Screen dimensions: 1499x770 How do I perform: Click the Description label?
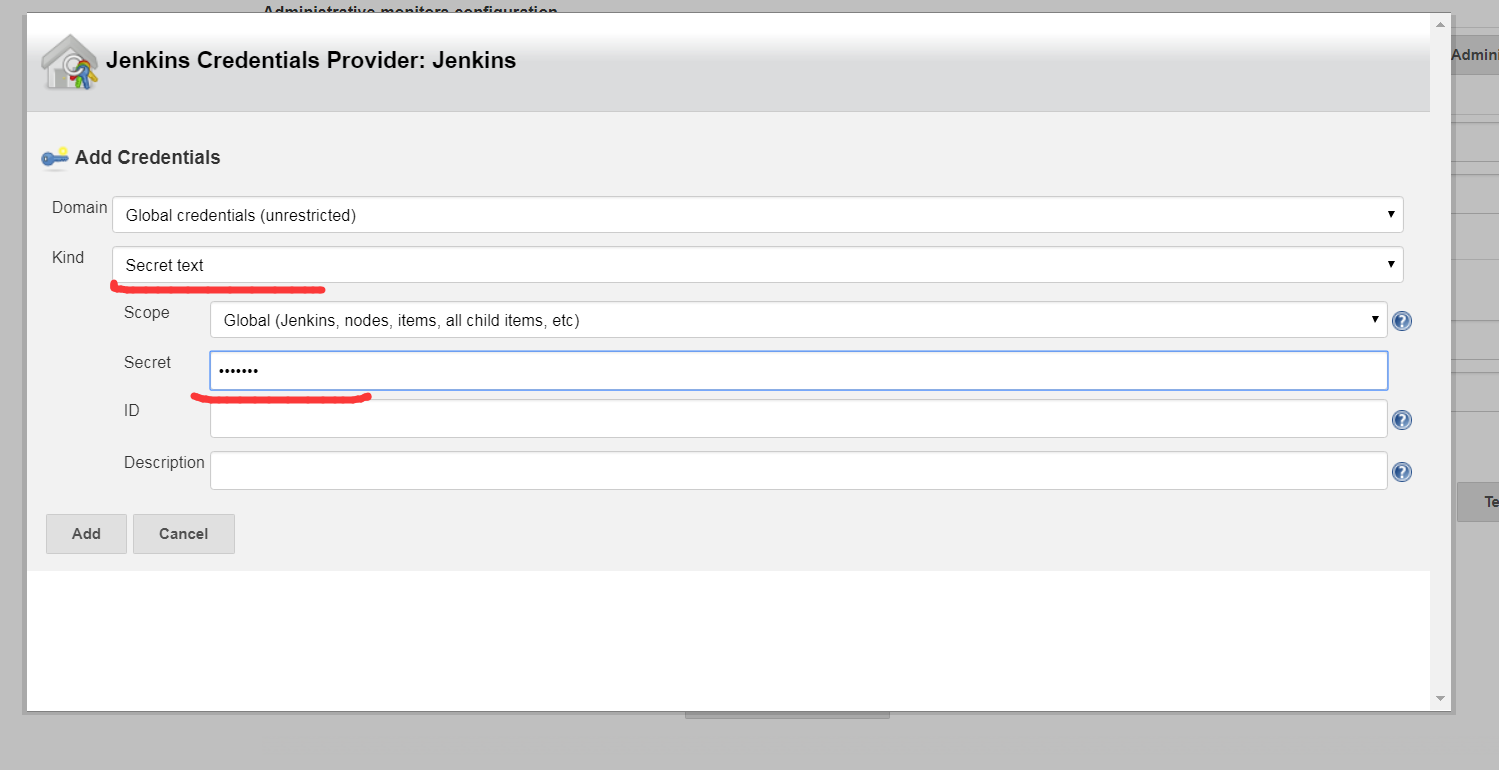coord(164,462)
